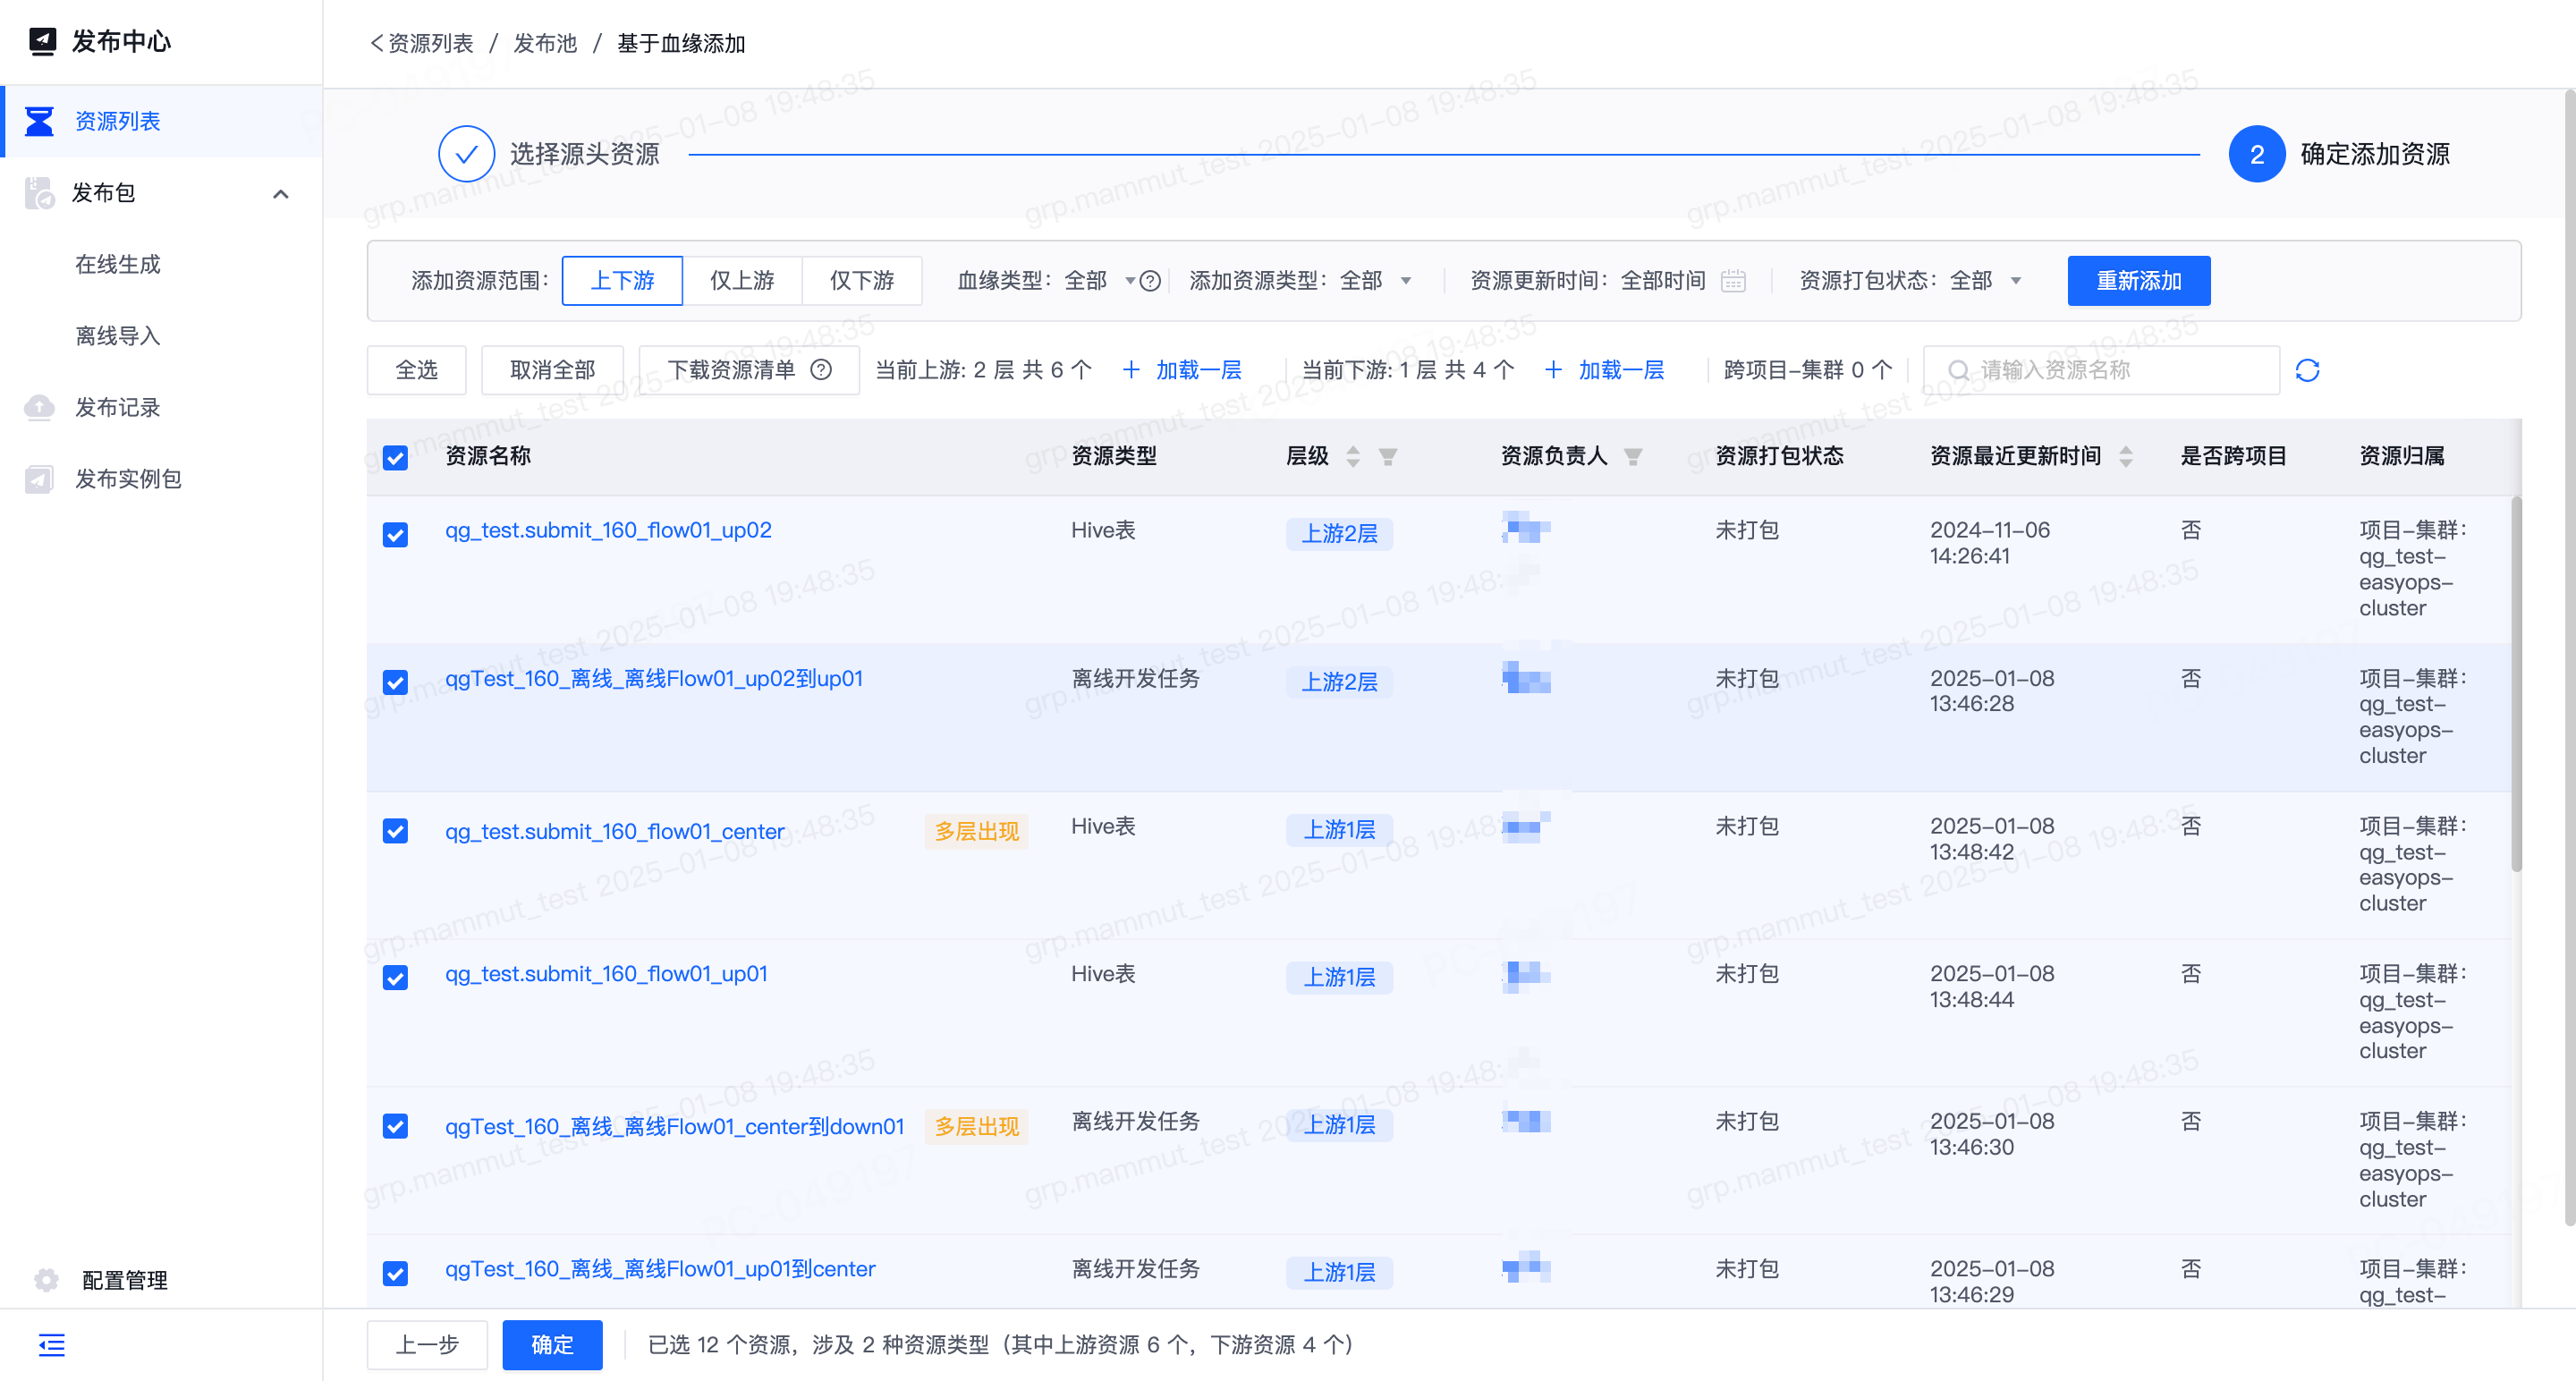The width and height of the screenshot is (2576, 1381).
Task: Uncheck qg_test.submit_160_flow01_up02 row checkbox
Action: tap(395, 534)
